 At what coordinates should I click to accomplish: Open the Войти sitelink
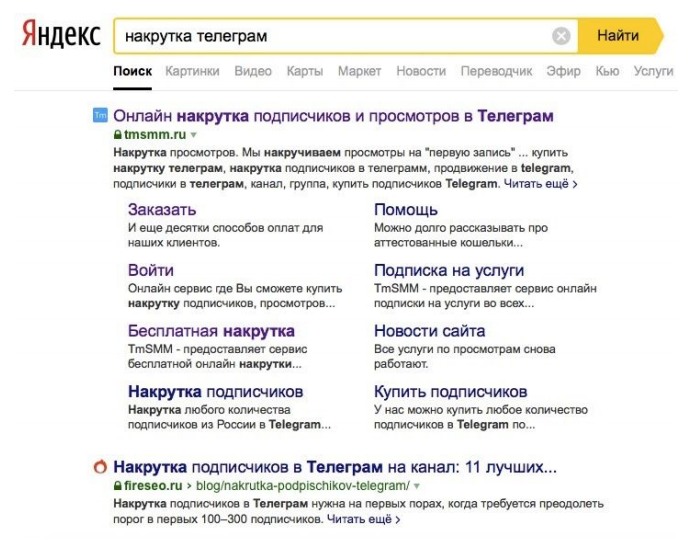151,270
